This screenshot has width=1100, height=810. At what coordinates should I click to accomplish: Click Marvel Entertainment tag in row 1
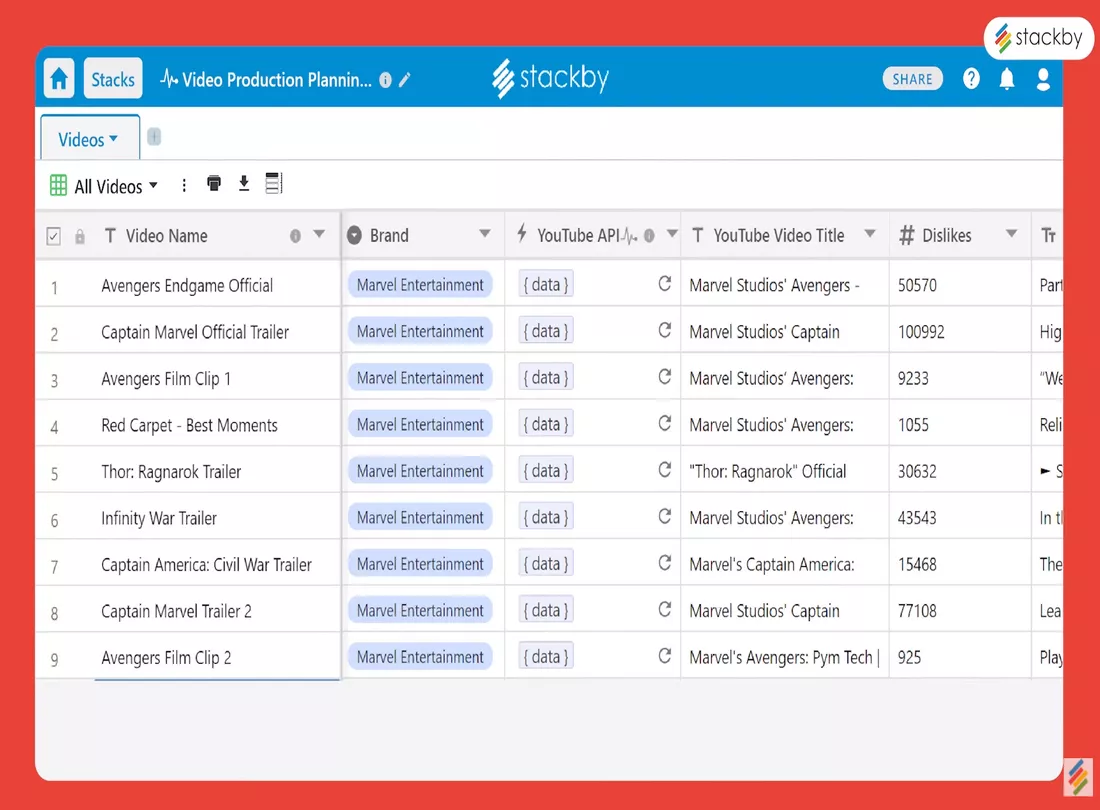point(420,285)
